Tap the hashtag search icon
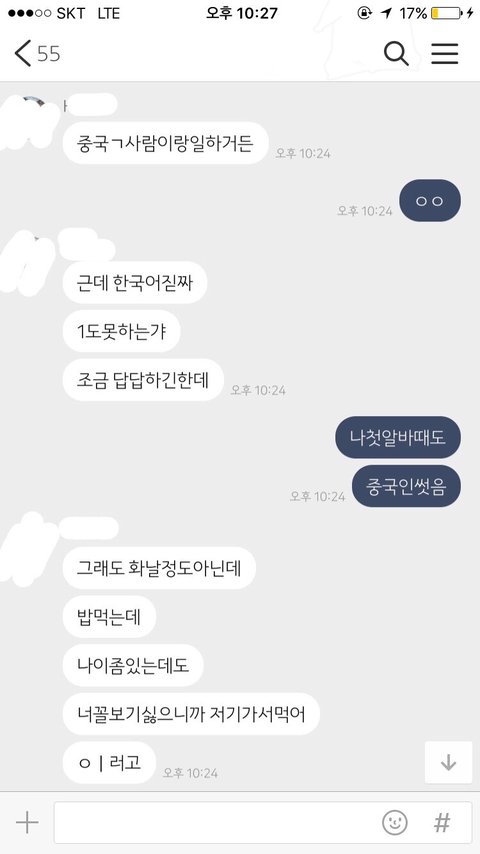480x854 pixels. click(x=442, y=822)
